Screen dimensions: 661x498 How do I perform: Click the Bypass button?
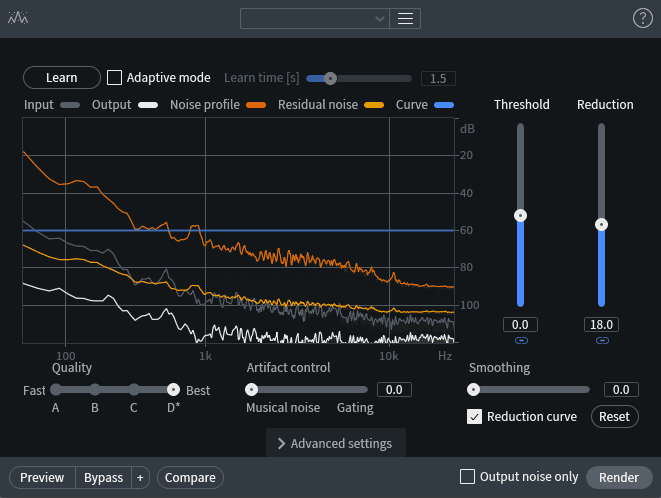click(x=103, y=477)
